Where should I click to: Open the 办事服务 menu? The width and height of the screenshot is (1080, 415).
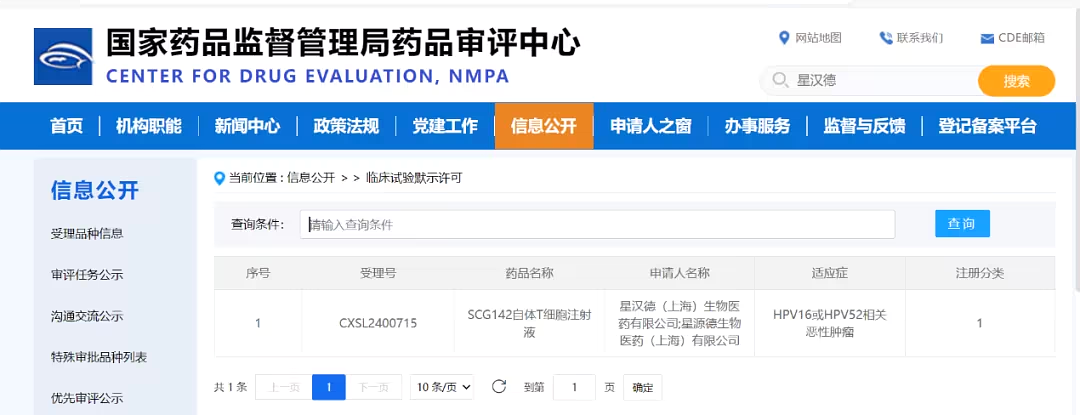pos(758,126)
